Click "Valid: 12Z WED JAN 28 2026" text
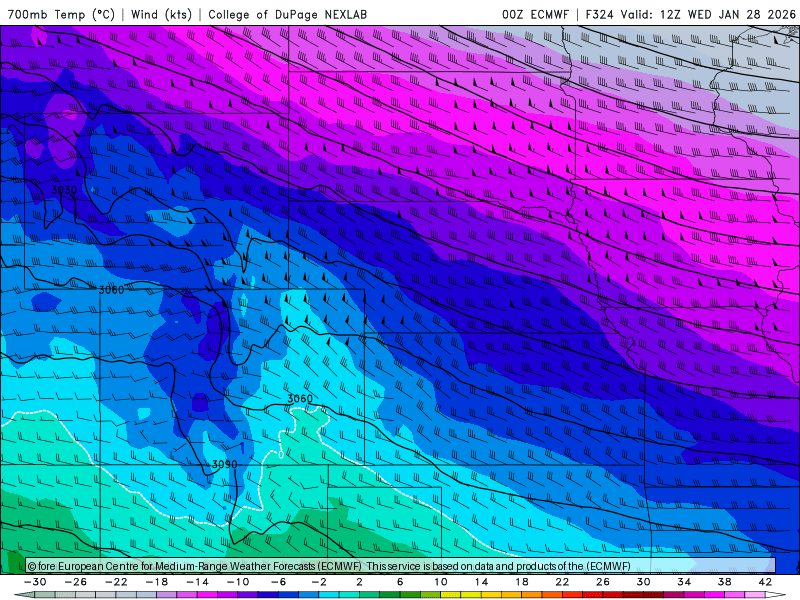The width and height of the screenshot is (800, 600). 708,14
